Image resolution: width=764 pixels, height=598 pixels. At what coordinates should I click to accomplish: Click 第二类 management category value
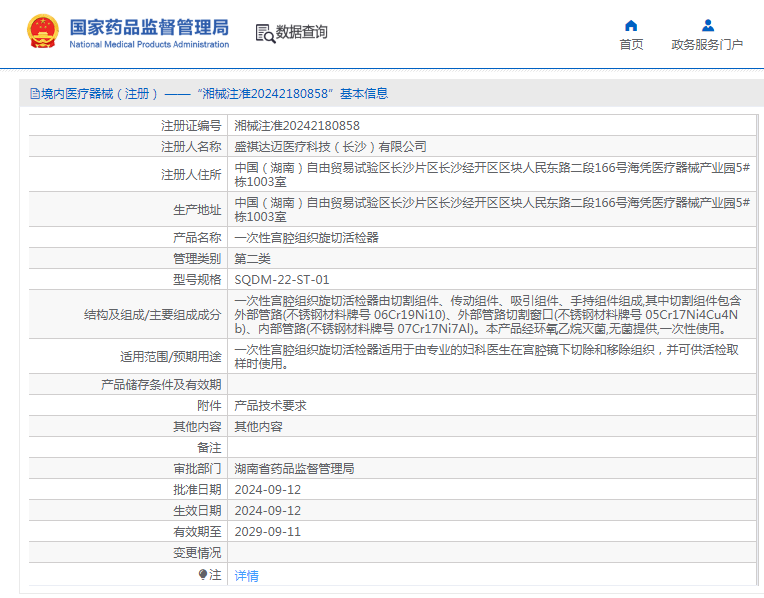[x=252, y=259]
